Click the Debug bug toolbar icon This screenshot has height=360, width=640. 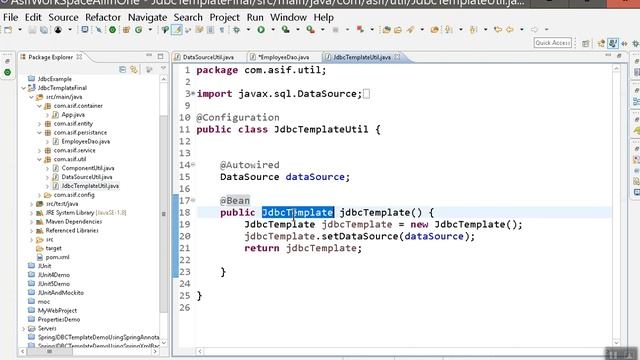tap(236, 30)
